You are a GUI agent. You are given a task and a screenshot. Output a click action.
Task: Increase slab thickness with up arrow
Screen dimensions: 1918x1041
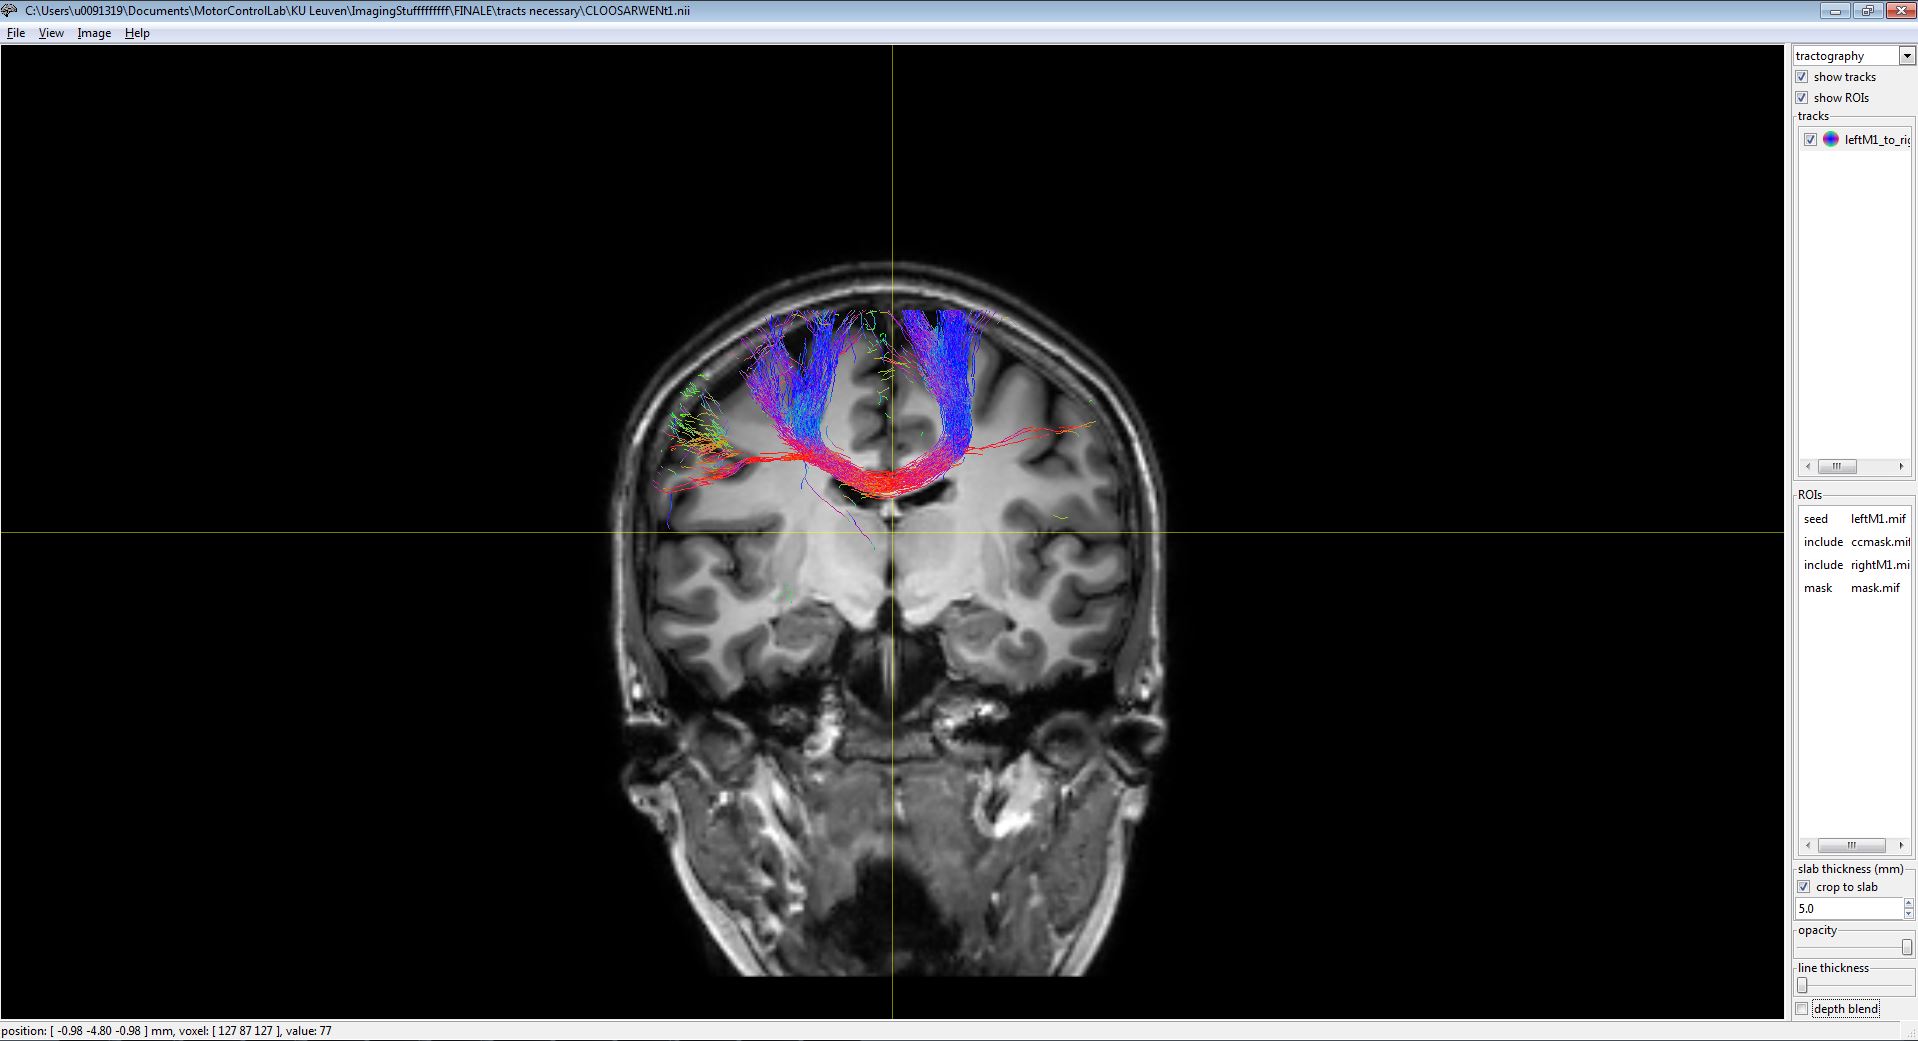pos(1908,904)
